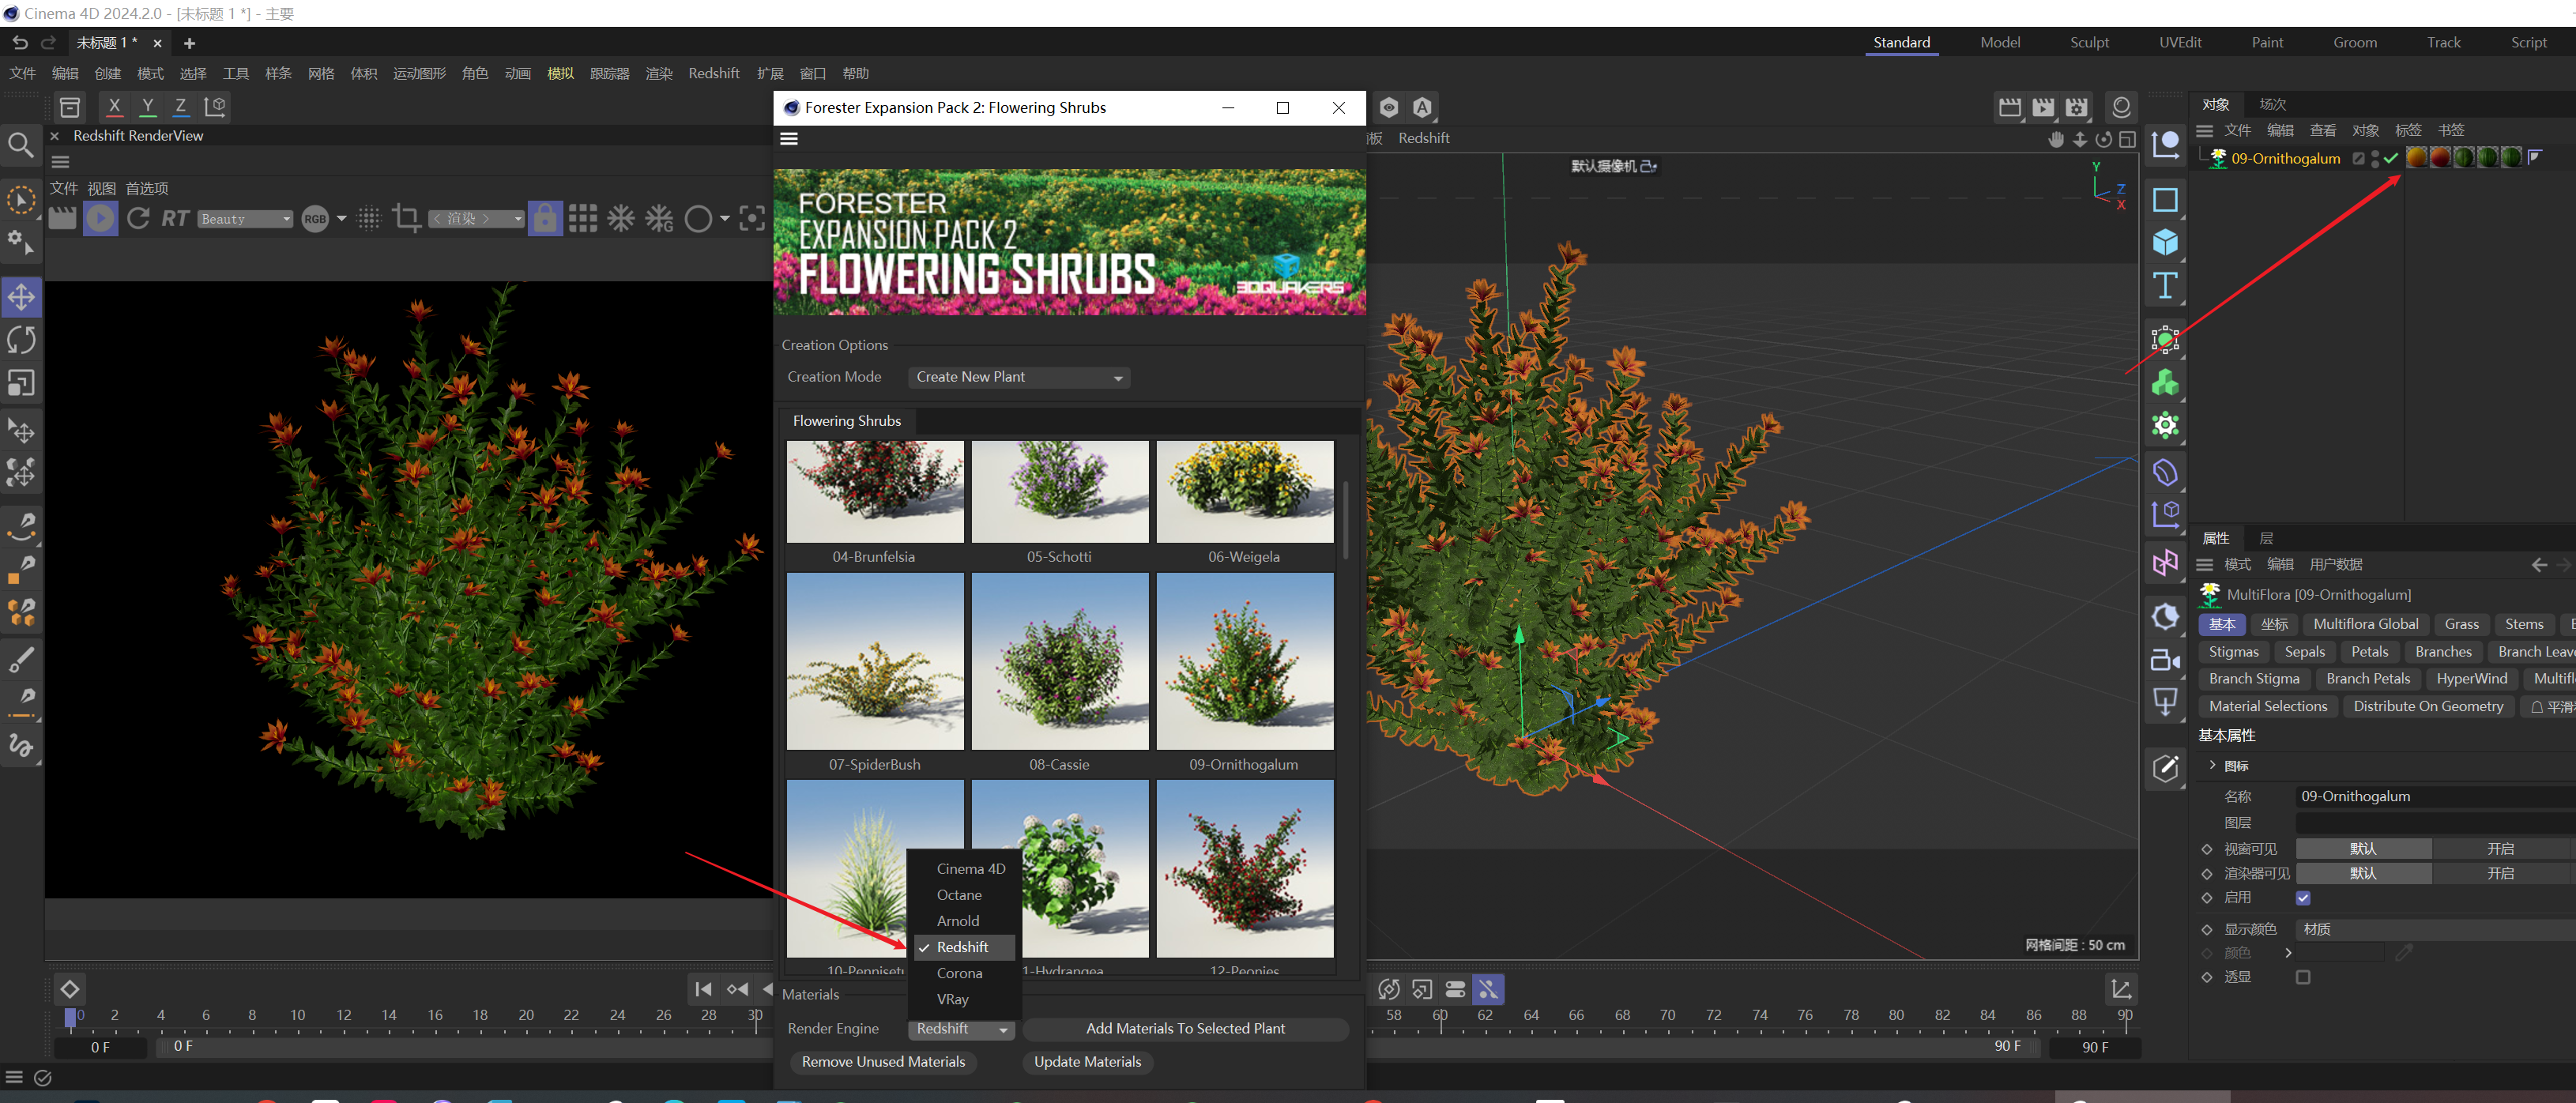The width and height of the screenshot is (2576, 1103).
Task: Click the record keyframe diamond icon
Action: pyautogui.click(x=69, y=989)
